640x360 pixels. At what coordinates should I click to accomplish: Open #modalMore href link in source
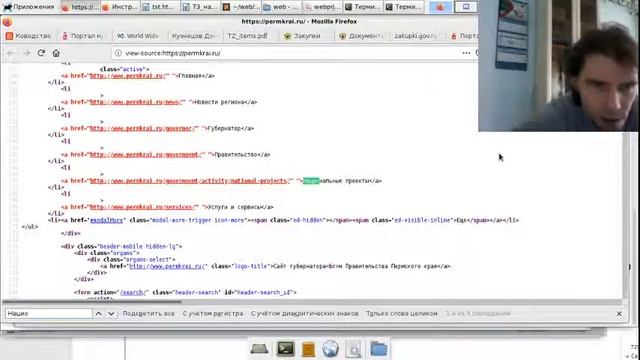click(x=106, y=220)
